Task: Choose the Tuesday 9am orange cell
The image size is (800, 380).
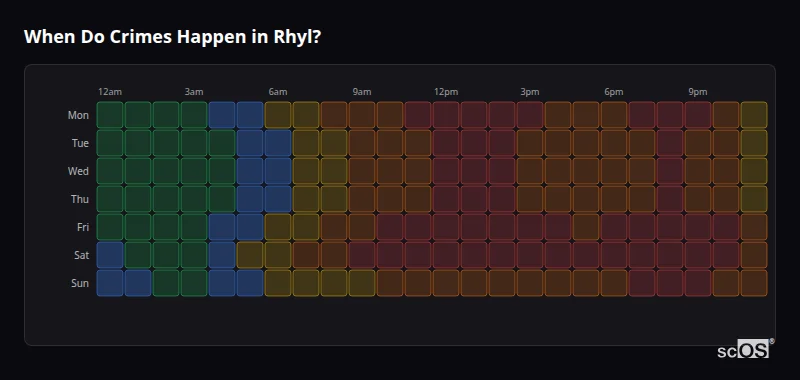Action: point(362,143)
